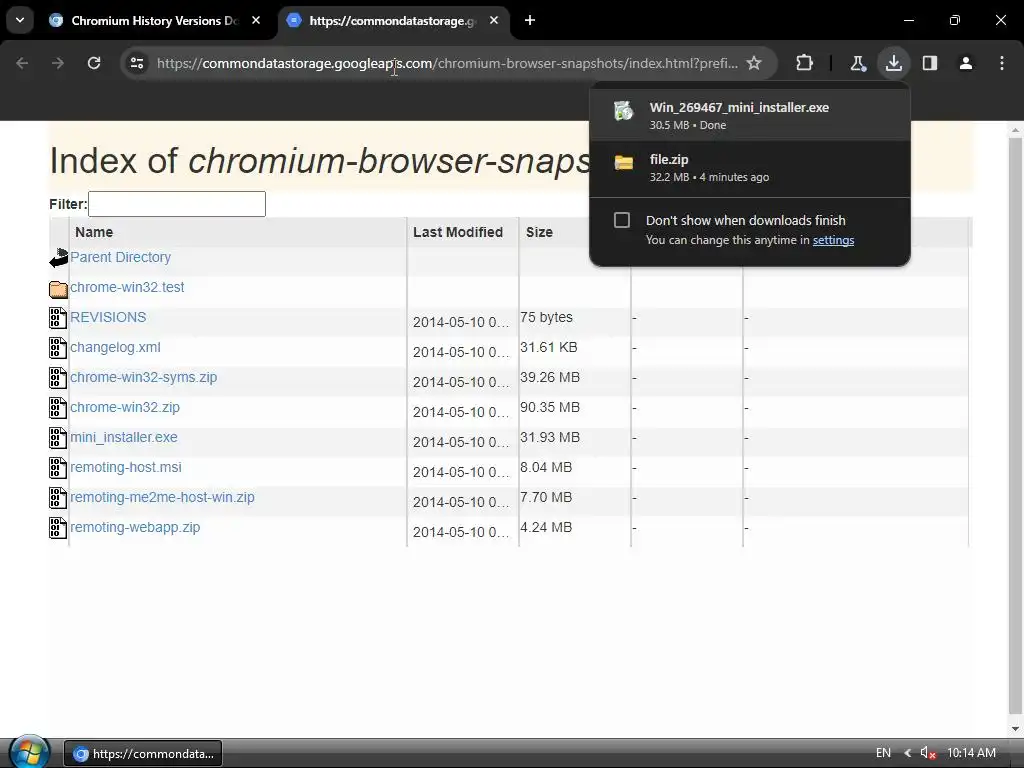Click file icon beside remoting-me2me-host-win.zip

(x=58, y=498)
